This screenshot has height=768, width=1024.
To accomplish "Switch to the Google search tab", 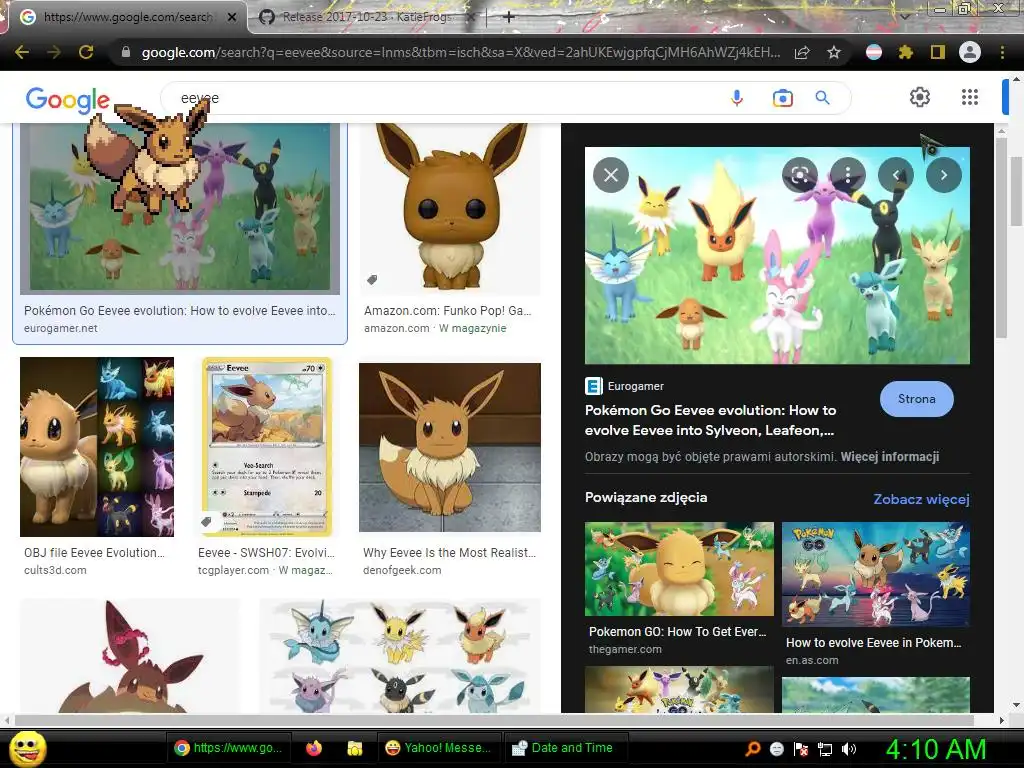I will pos(127,17).
